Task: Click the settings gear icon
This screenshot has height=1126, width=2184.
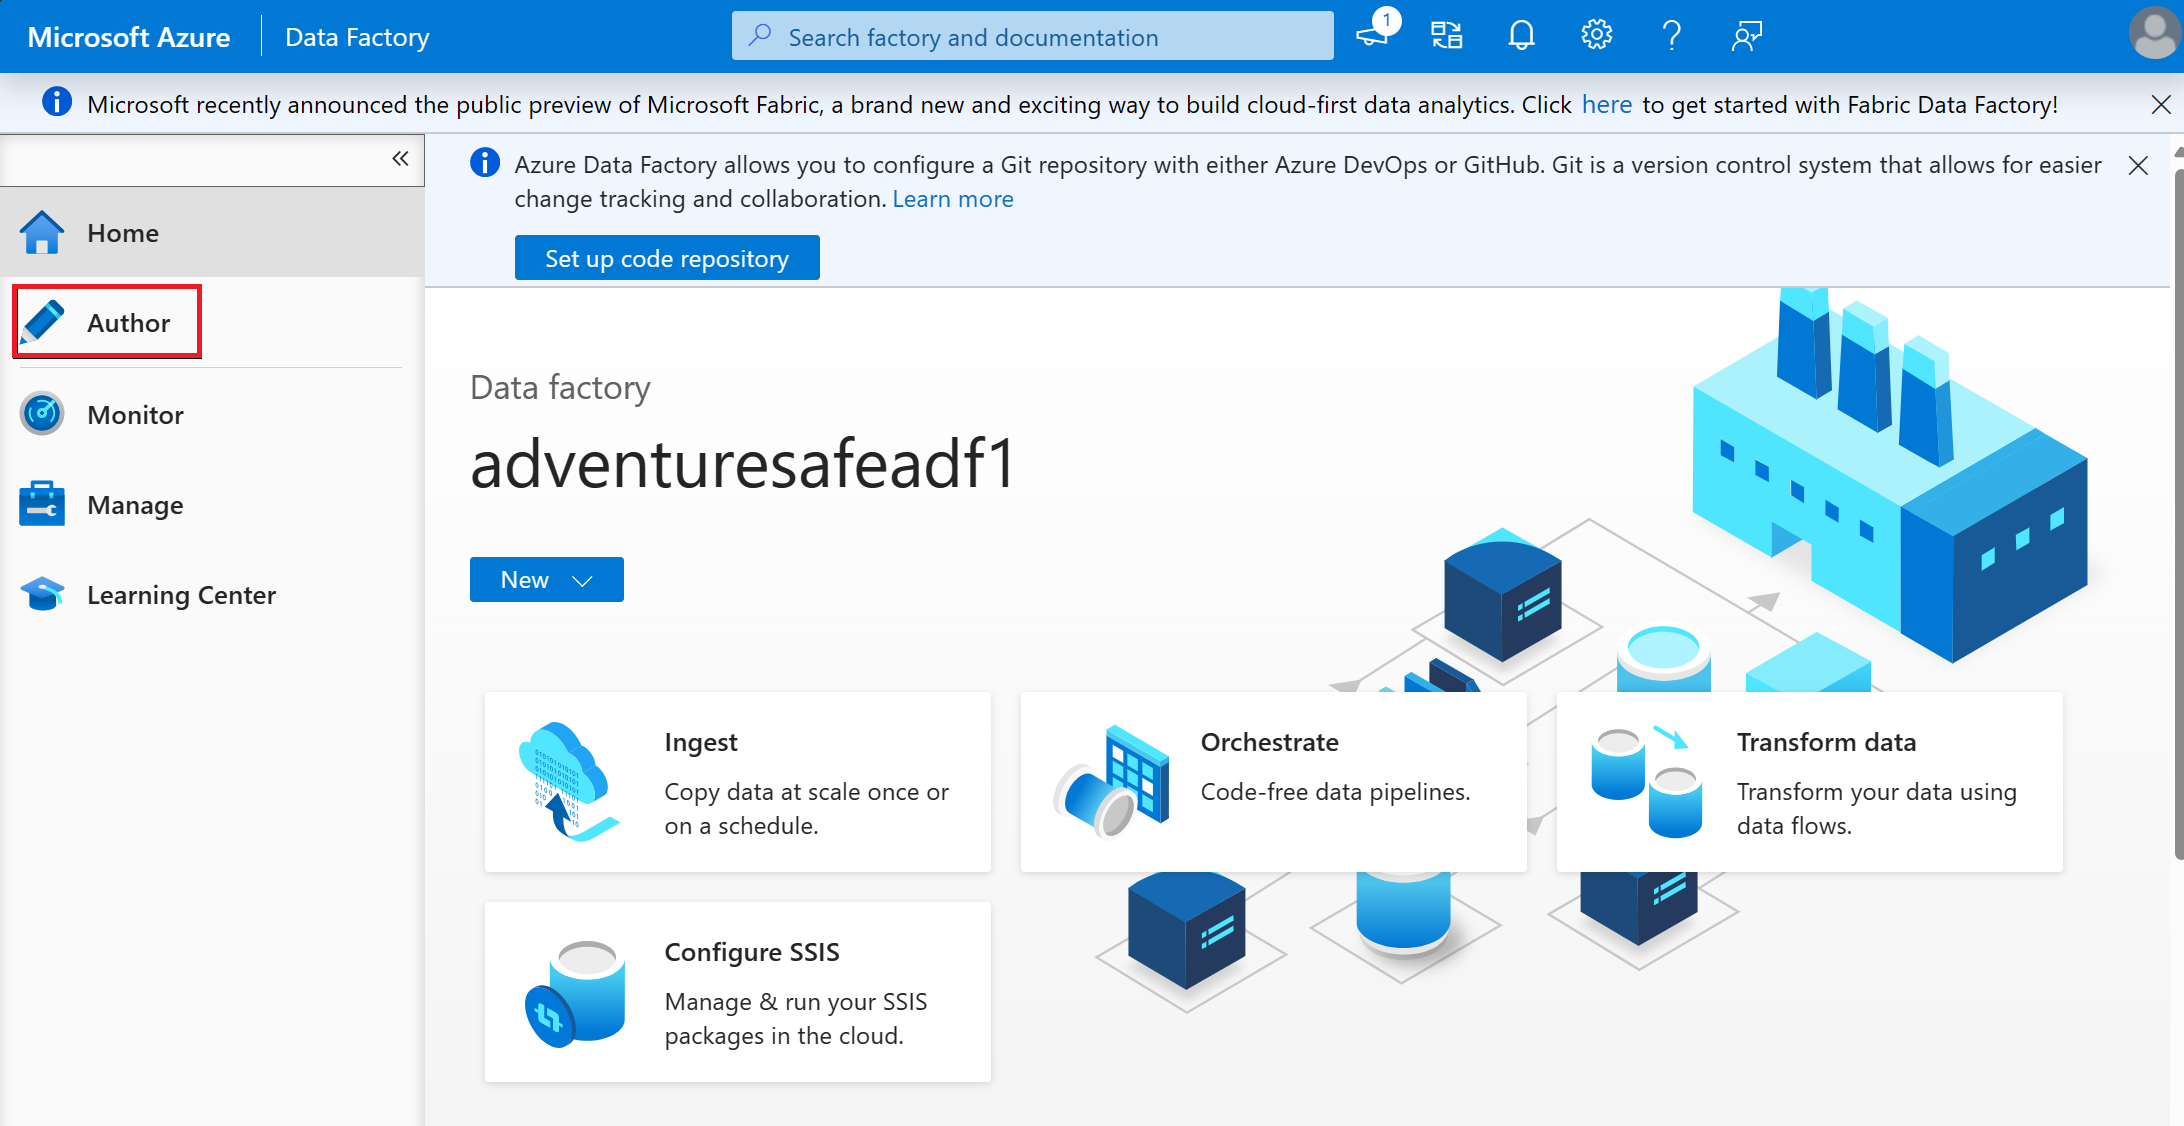Action: [x=1597, y=36]
